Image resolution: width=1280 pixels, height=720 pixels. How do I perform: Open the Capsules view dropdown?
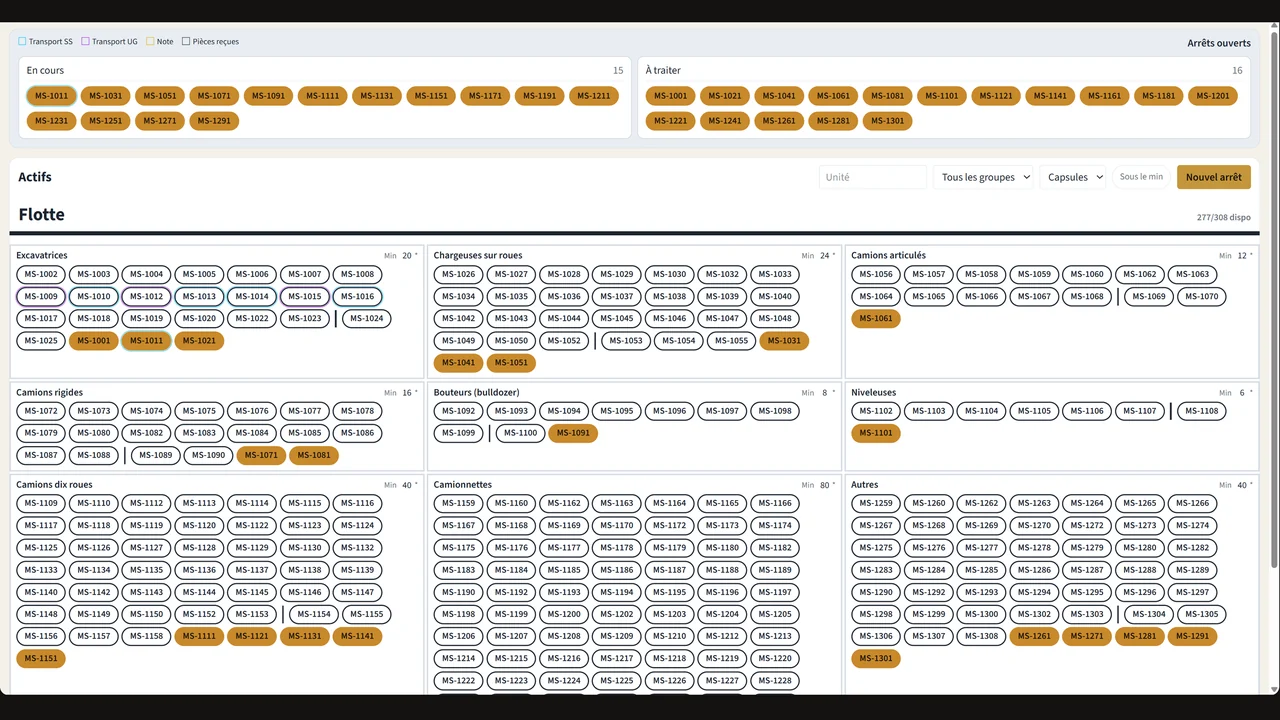[1075, 177]
